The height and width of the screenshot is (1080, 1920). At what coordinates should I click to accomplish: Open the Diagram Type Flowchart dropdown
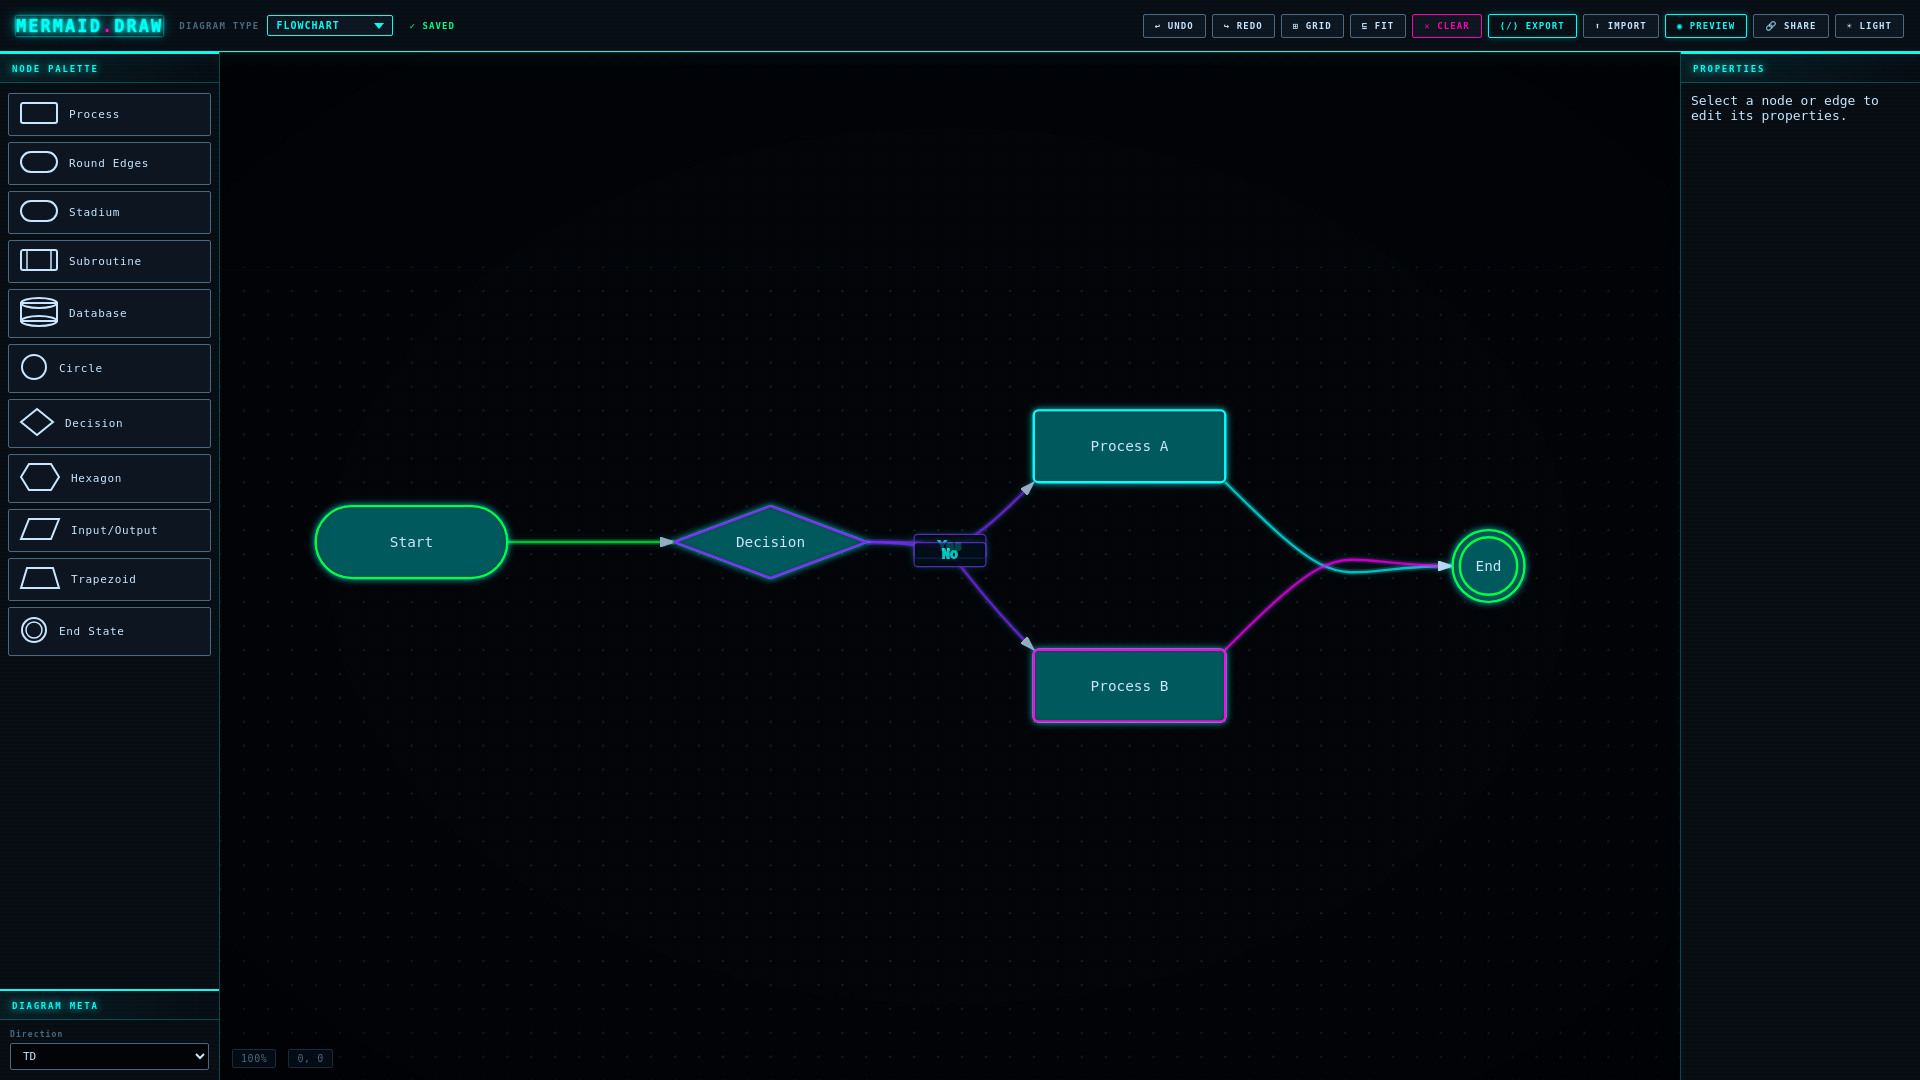click(330, 26)
